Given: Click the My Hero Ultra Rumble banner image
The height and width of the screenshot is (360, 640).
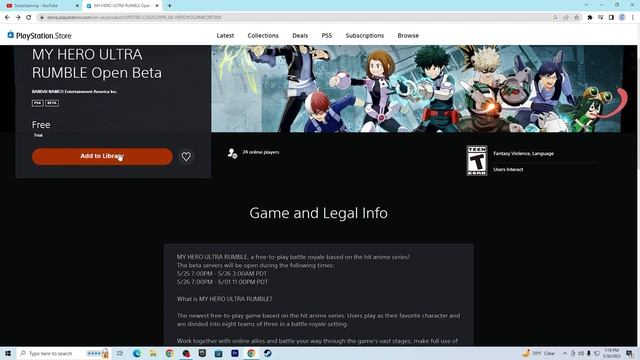Looking at the screenshot, I should pyautogui.click(x=417, y=89).
